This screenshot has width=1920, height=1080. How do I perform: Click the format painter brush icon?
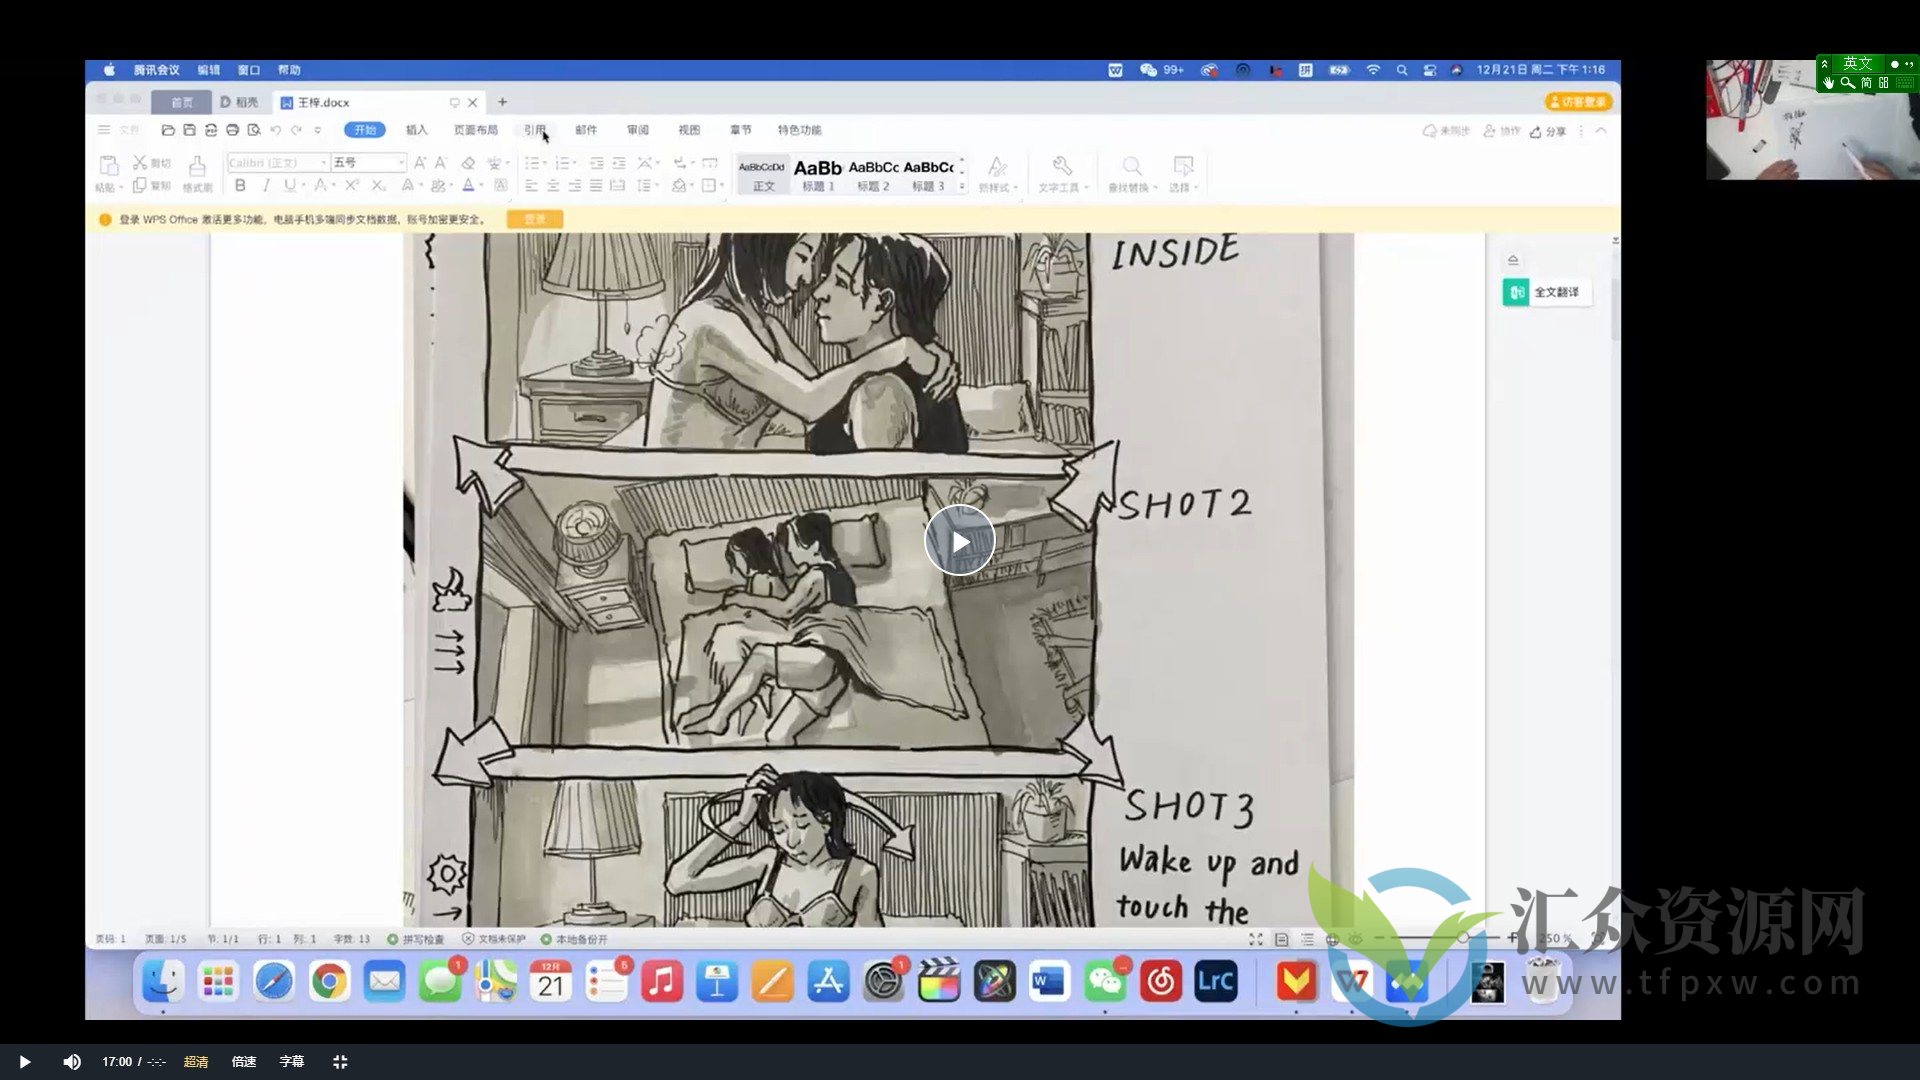pos(197,166)
